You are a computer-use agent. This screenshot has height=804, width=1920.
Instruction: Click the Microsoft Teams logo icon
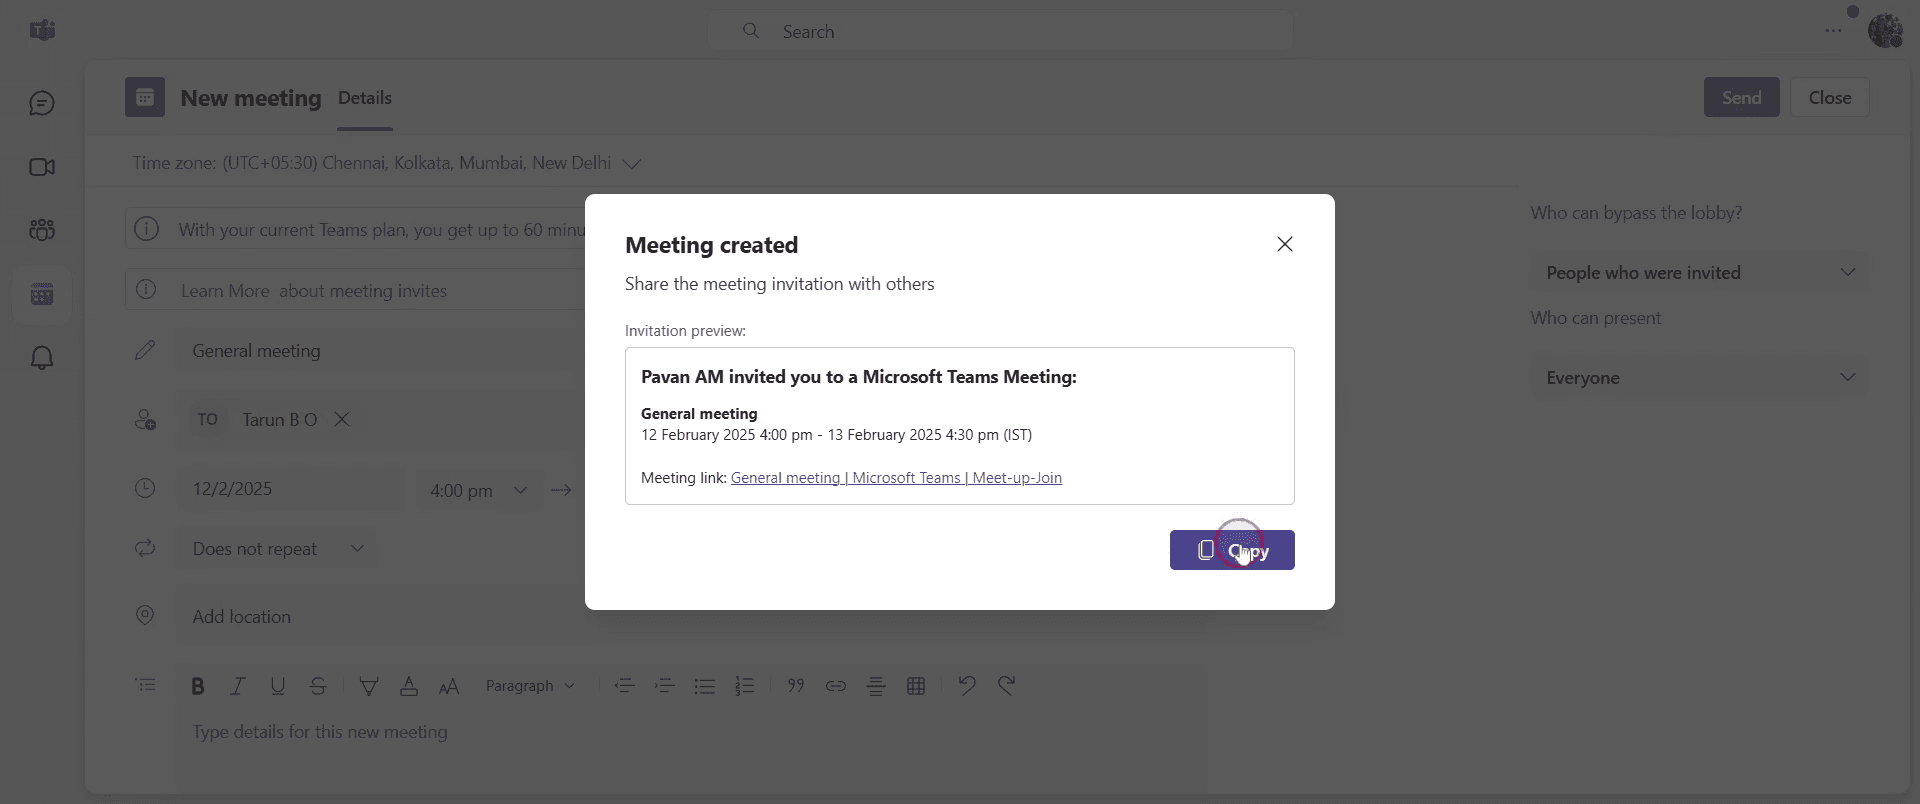(x=42, y=30)
